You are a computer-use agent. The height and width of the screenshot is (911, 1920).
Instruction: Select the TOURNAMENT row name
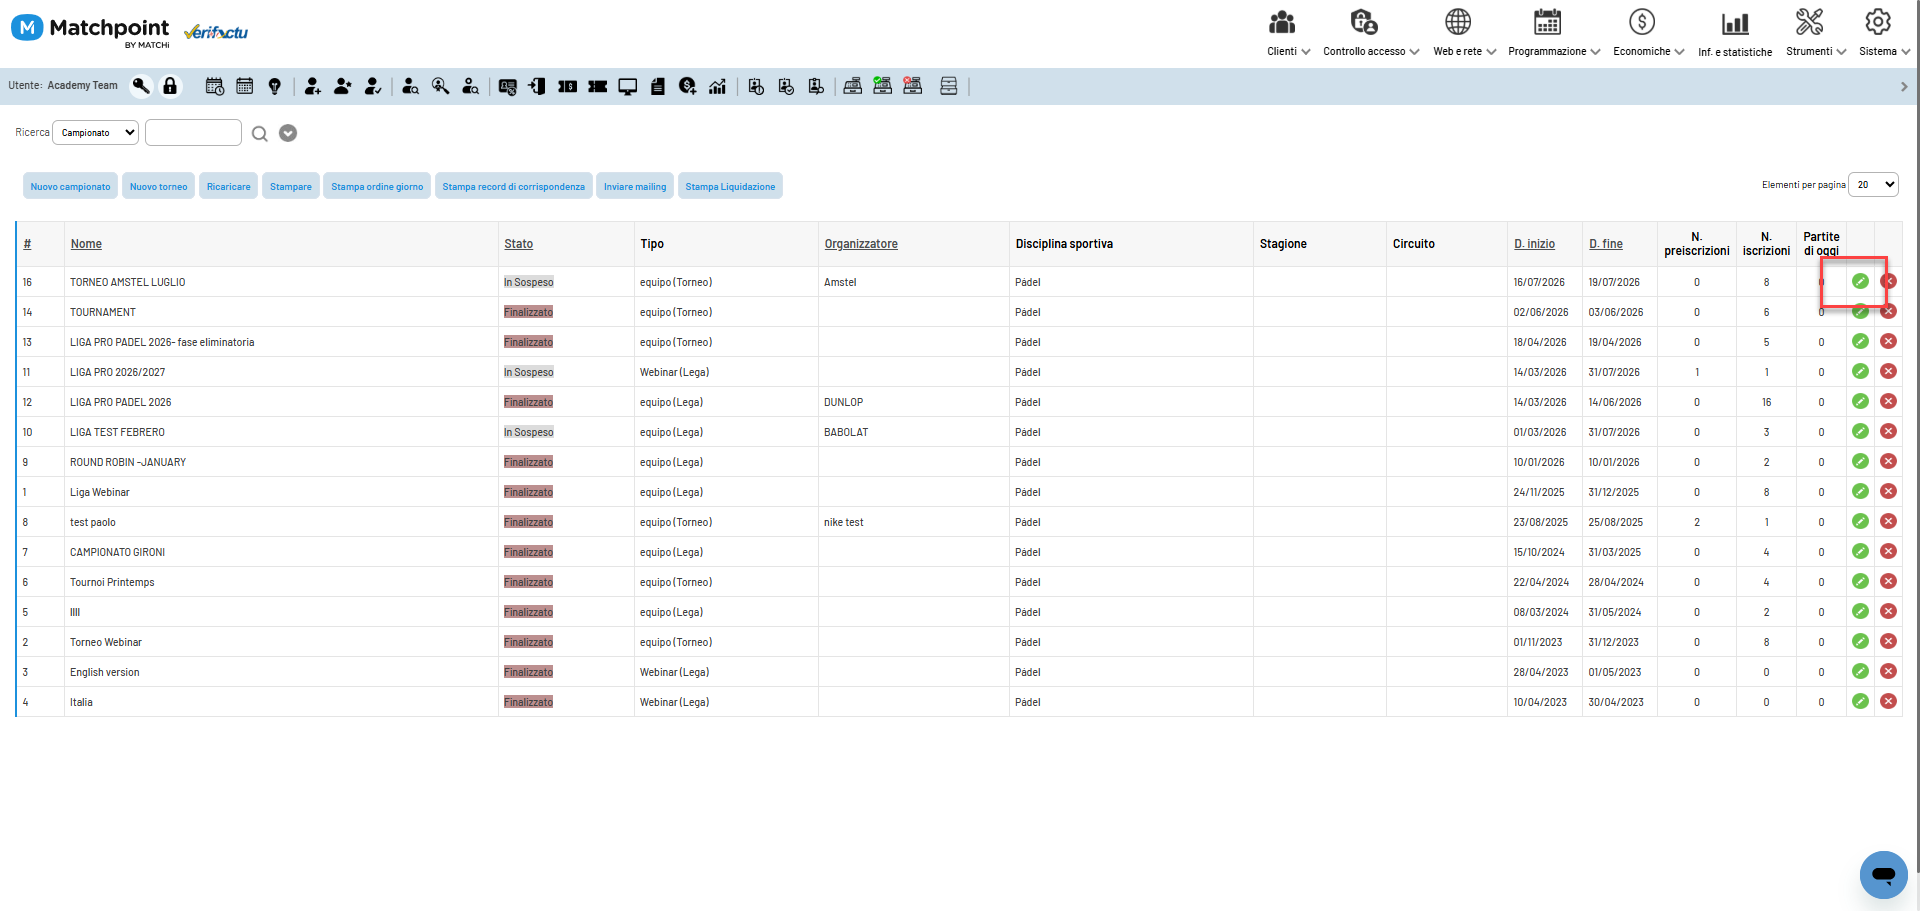102,312
